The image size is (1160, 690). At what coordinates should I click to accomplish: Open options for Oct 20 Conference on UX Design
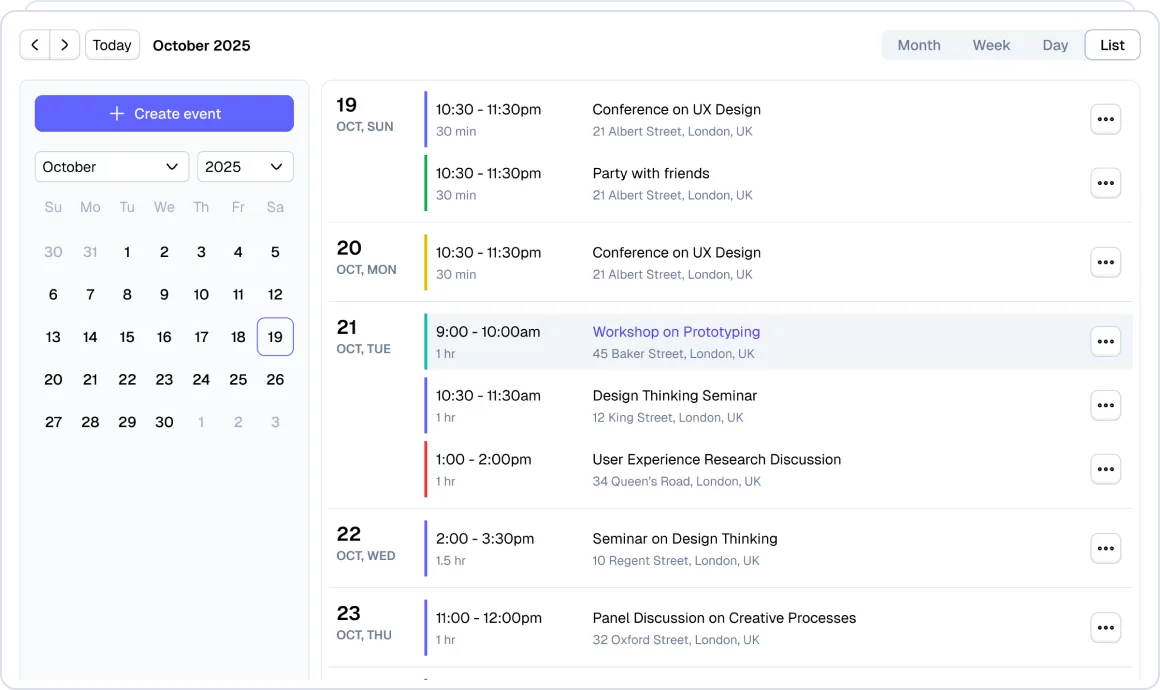point(1105,263)
